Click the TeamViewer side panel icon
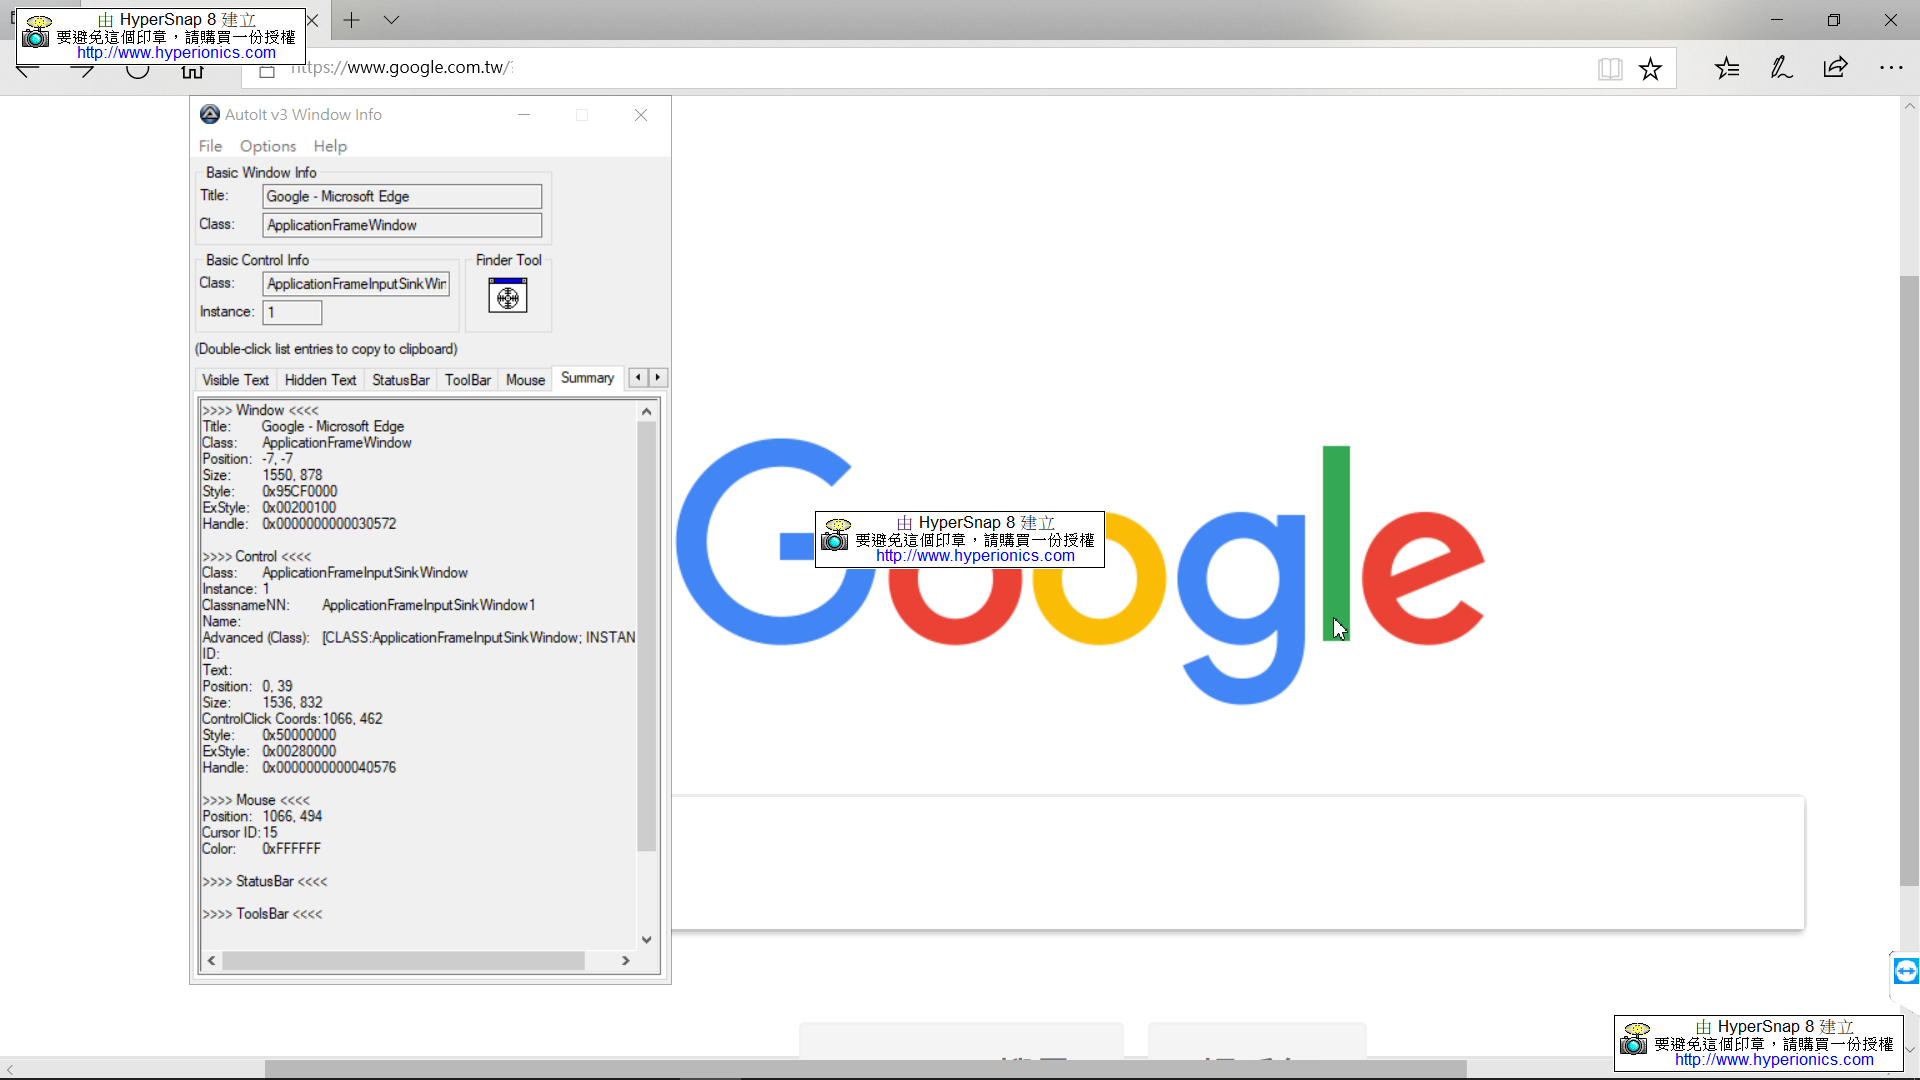 (1906, 971)
